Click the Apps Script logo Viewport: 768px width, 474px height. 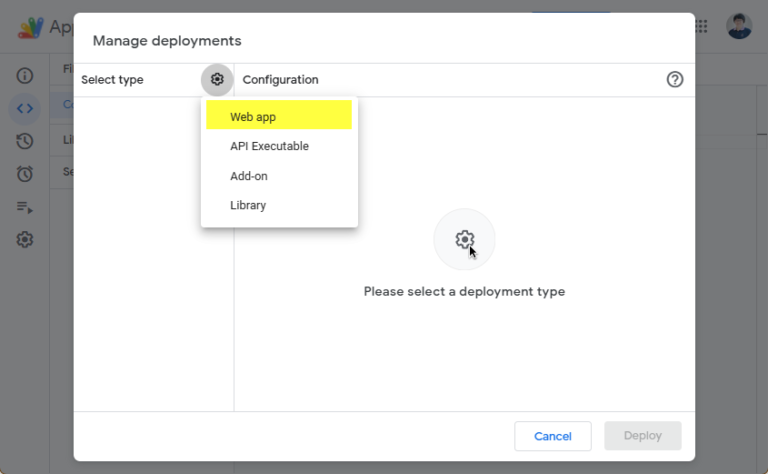click(x=31, y=28)
